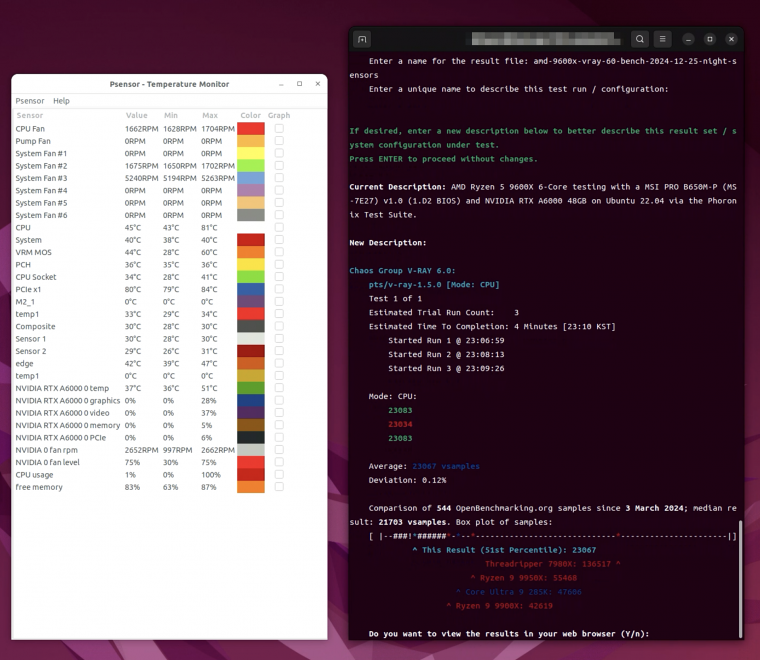
Task: Click the 81°C max value for CPU
Action: pos(209,227)
